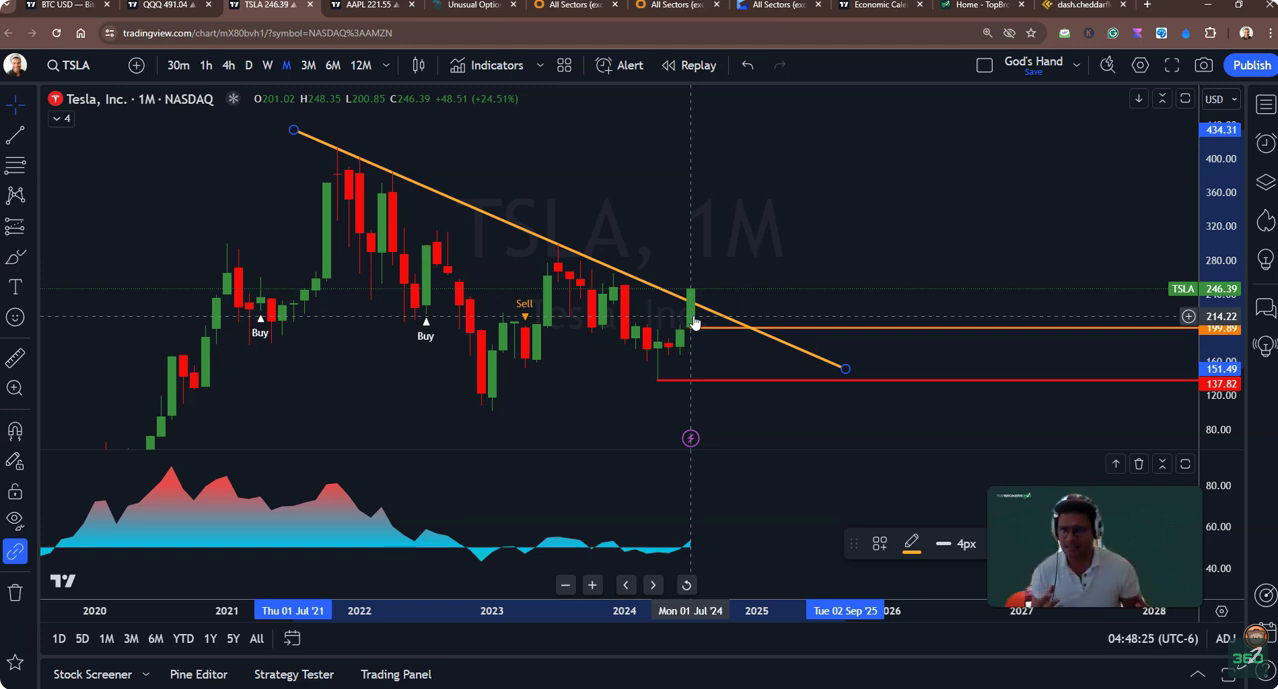Select the ruler measure tool

[x=15, y=358]
